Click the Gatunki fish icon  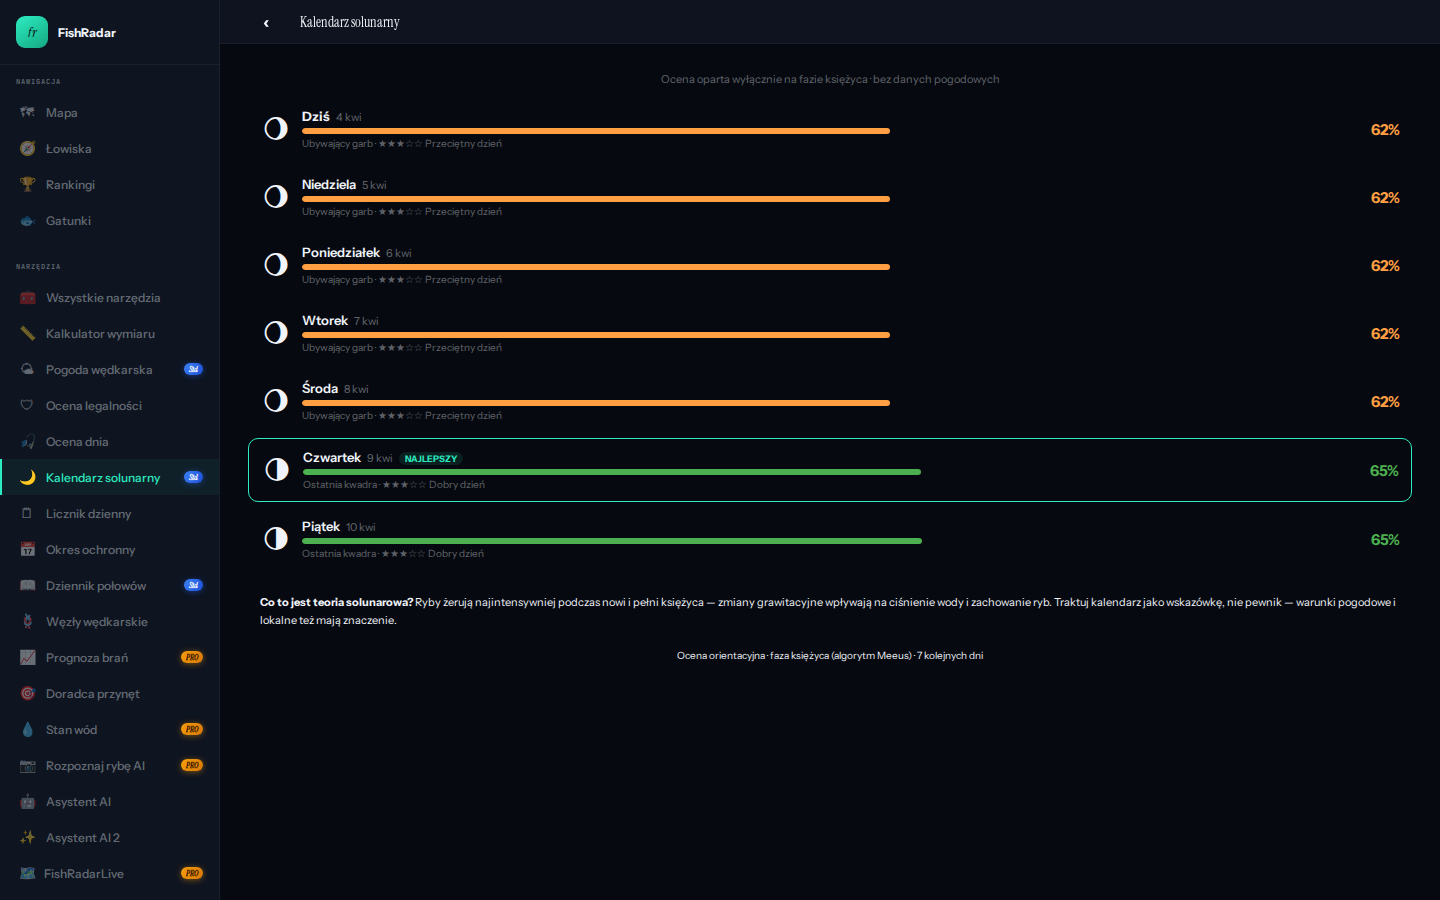pyautogui.click(x=27, y=221)
